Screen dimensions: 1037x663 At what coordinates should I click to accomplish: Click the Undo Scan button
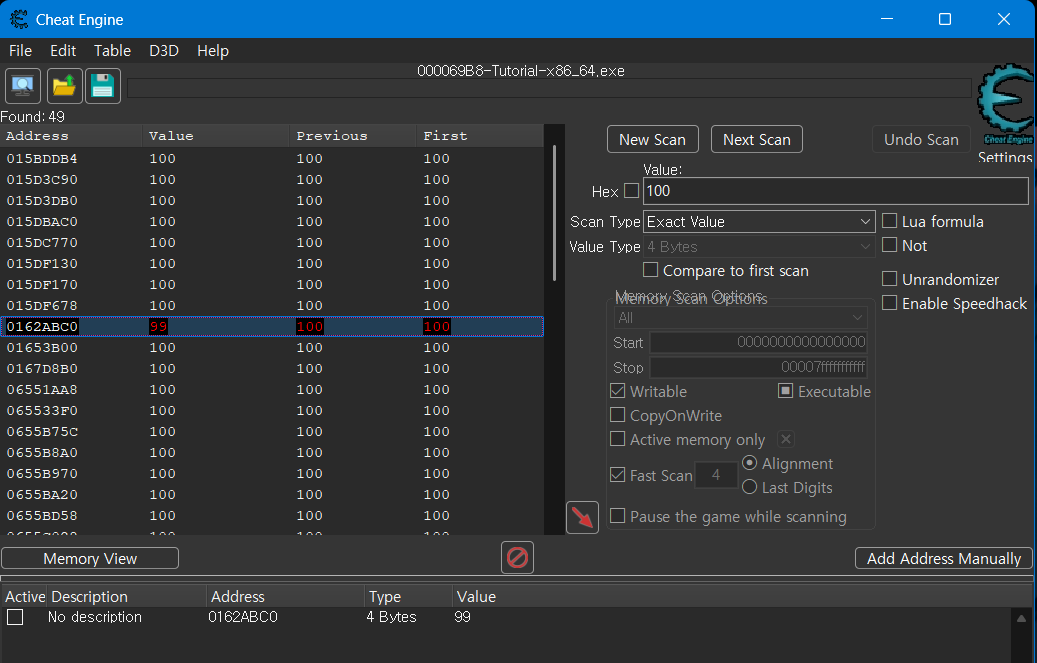(x=921, y=140)
